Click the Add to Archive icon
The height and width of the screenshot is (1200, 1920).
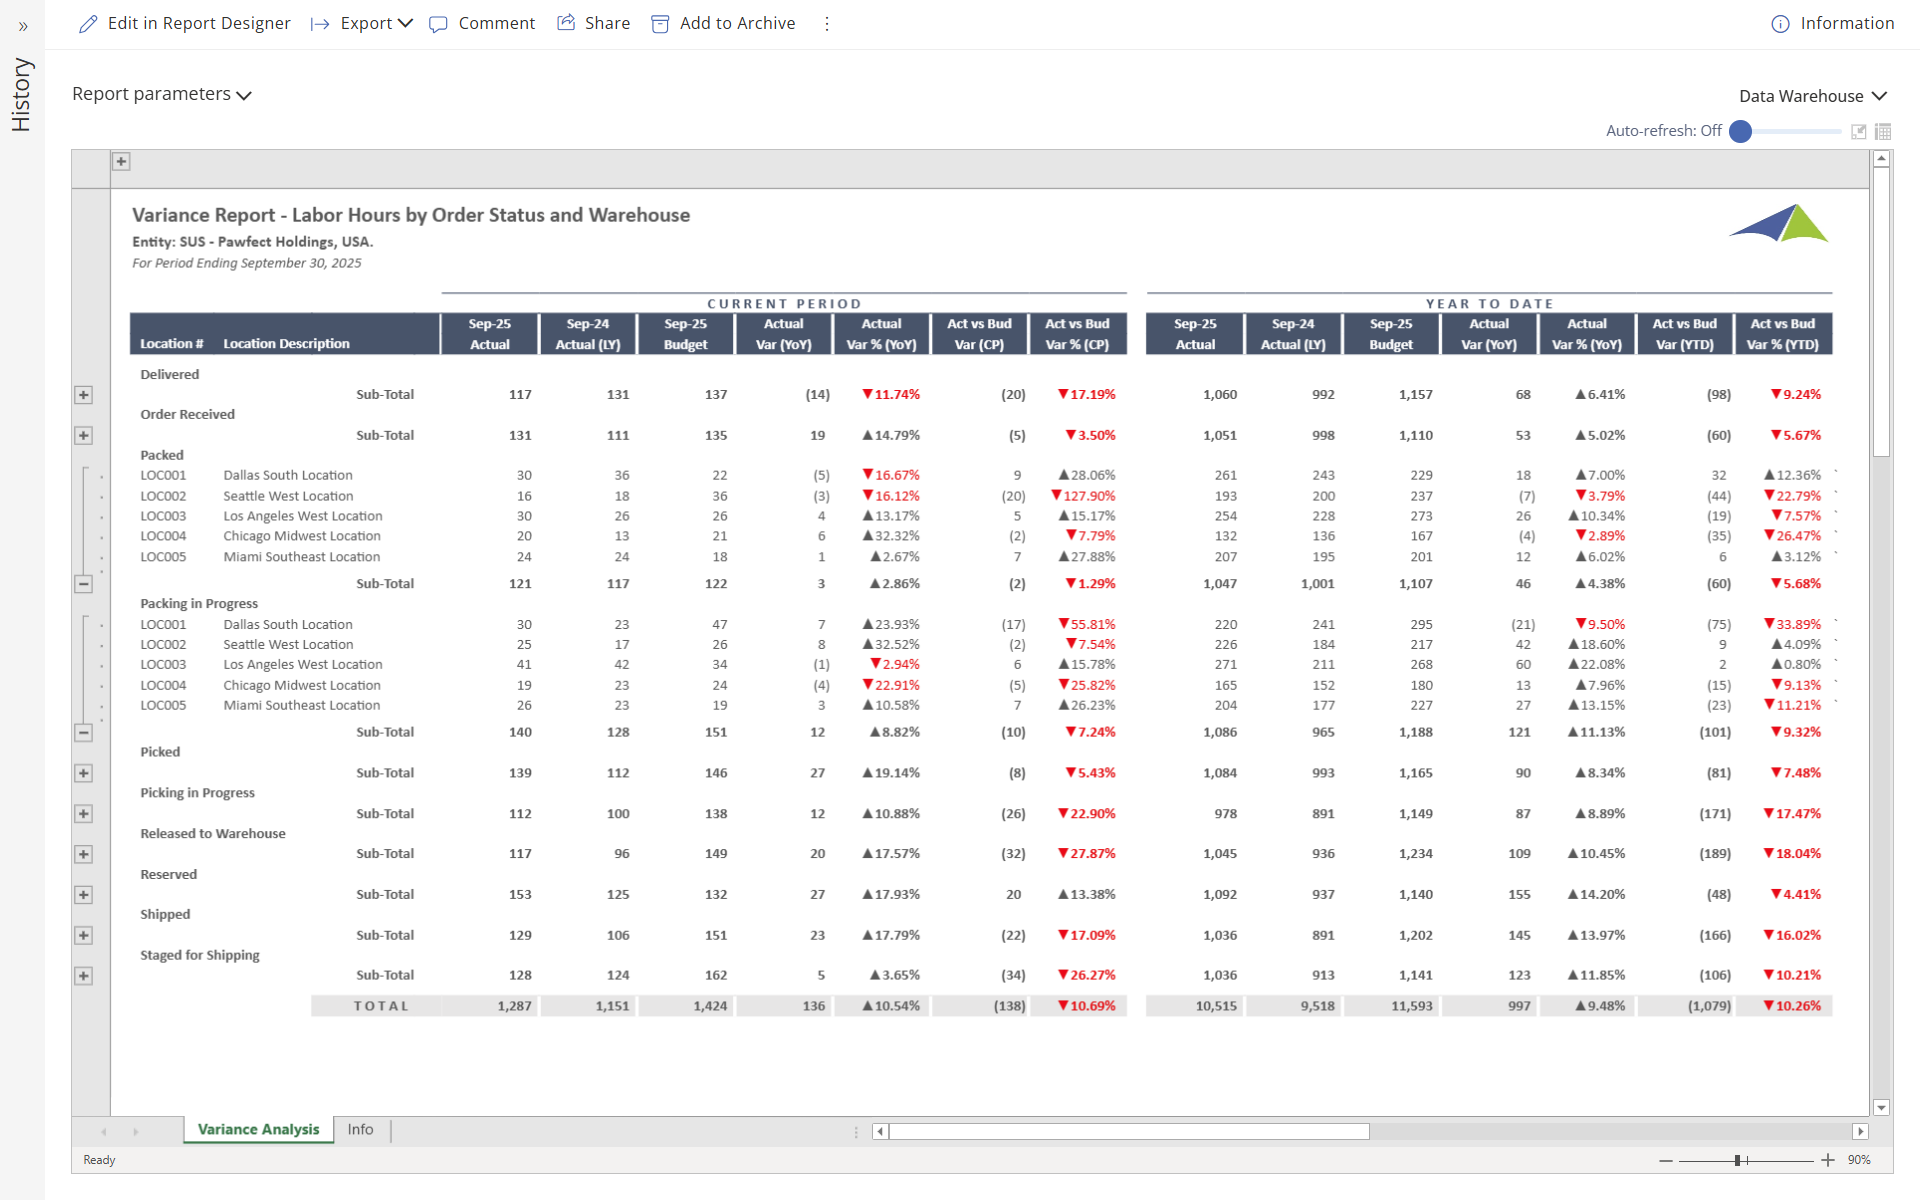pyautogui.click(x=660, y=24)
